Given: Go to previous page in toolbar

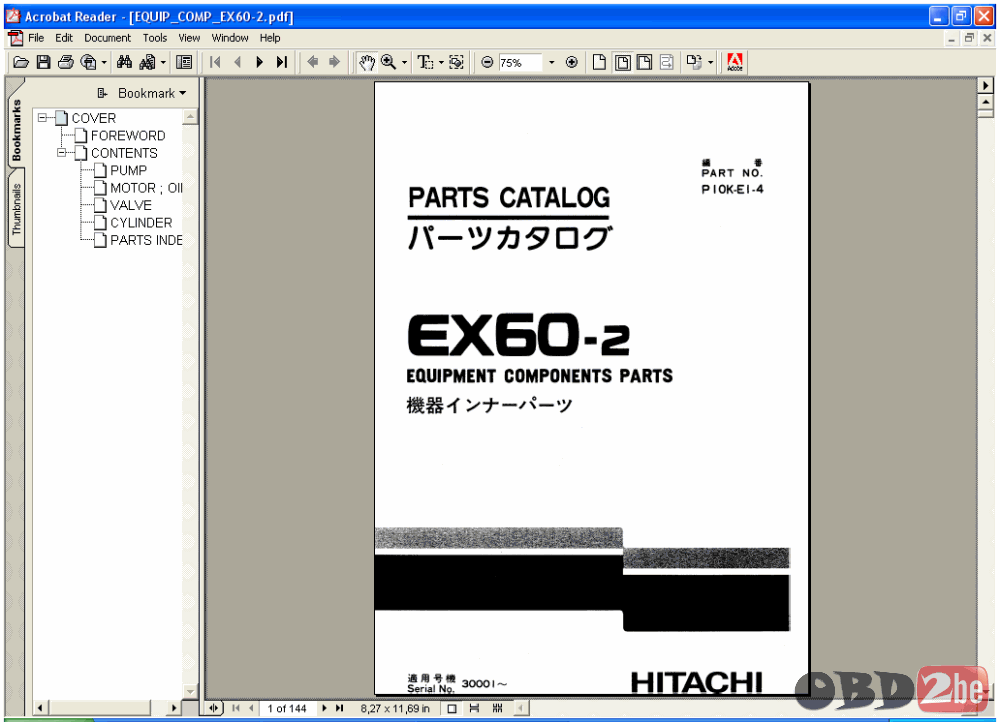Looking at the screenshot, I should pos(238,62).
